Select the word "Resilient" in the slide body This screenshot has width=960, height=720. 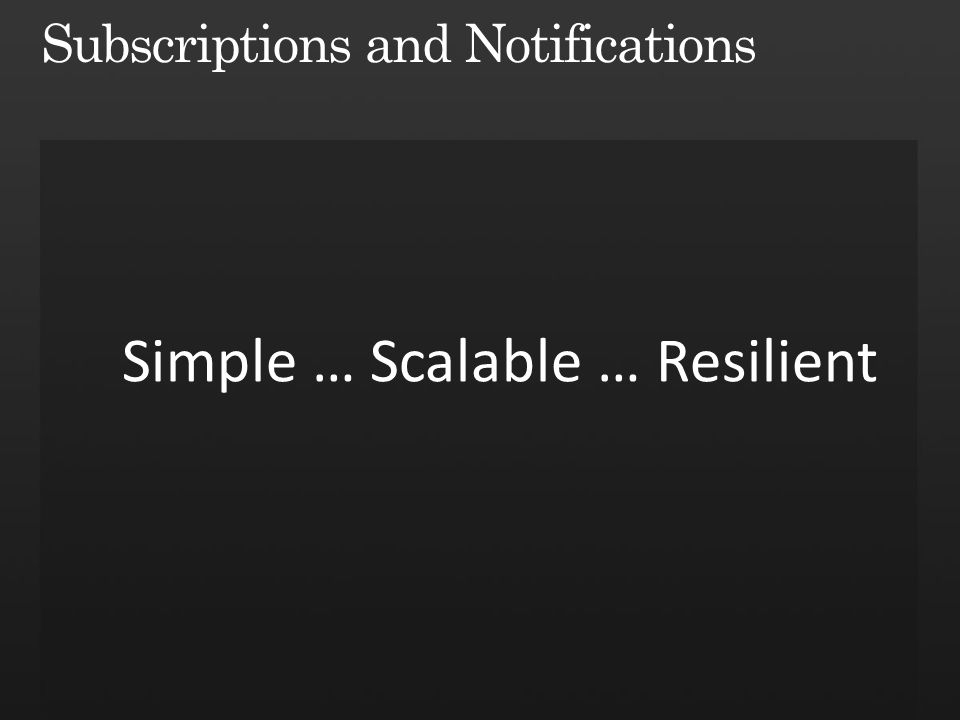pos(767,361)
